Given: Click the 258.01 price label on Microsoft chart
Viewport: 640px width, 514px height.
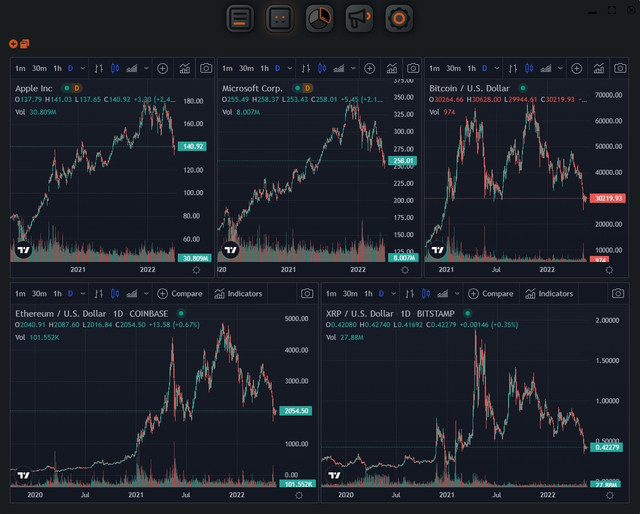Looking at the screenshot, I should point(402,161).
